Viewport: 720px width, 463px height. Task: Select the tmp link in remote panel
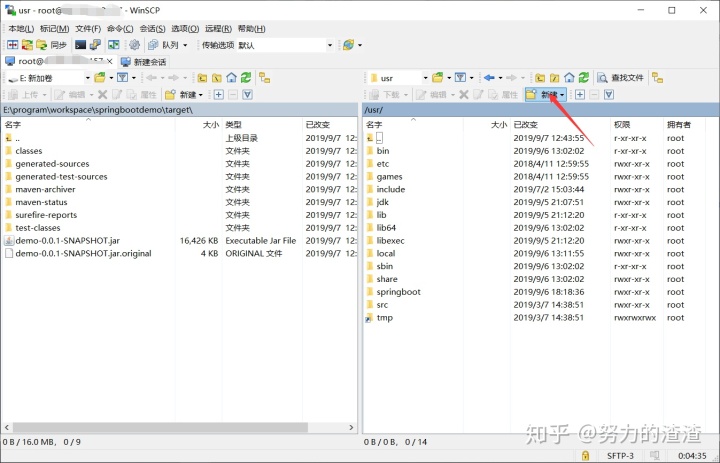tap(384, 318)
